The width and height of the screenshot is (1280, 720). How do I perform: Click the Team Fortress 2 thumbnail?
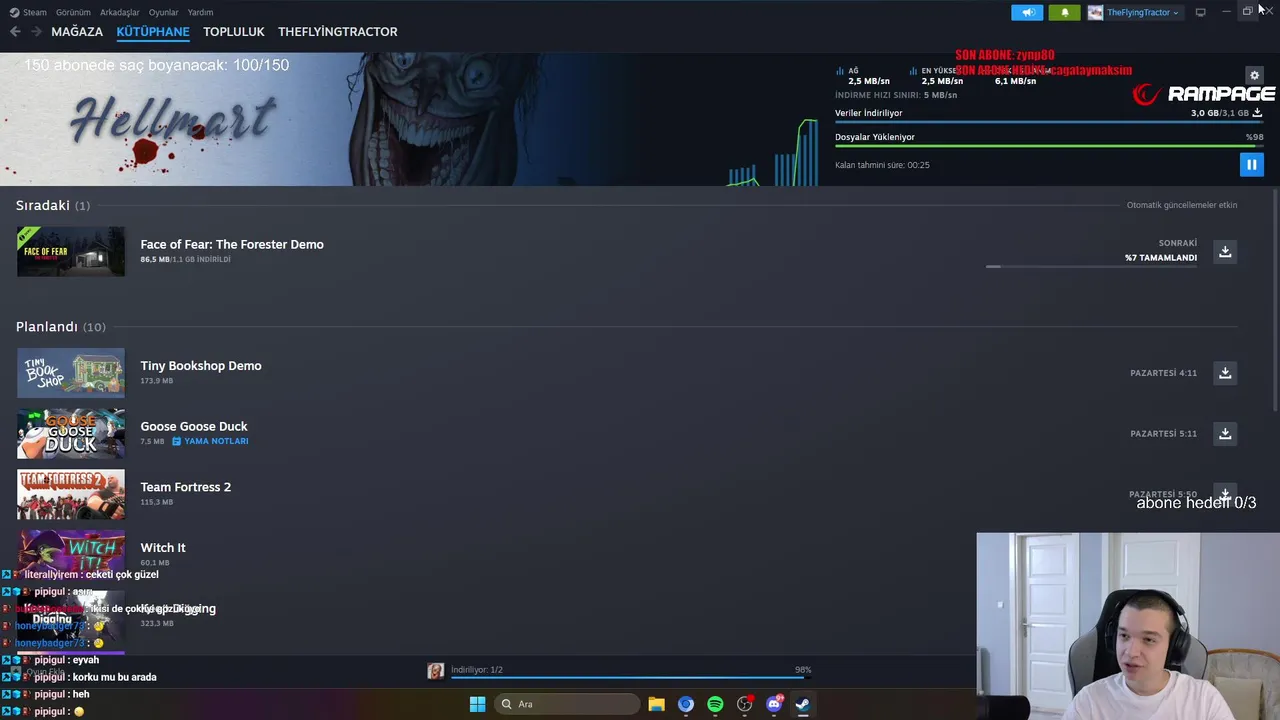(x=71, y=494)
